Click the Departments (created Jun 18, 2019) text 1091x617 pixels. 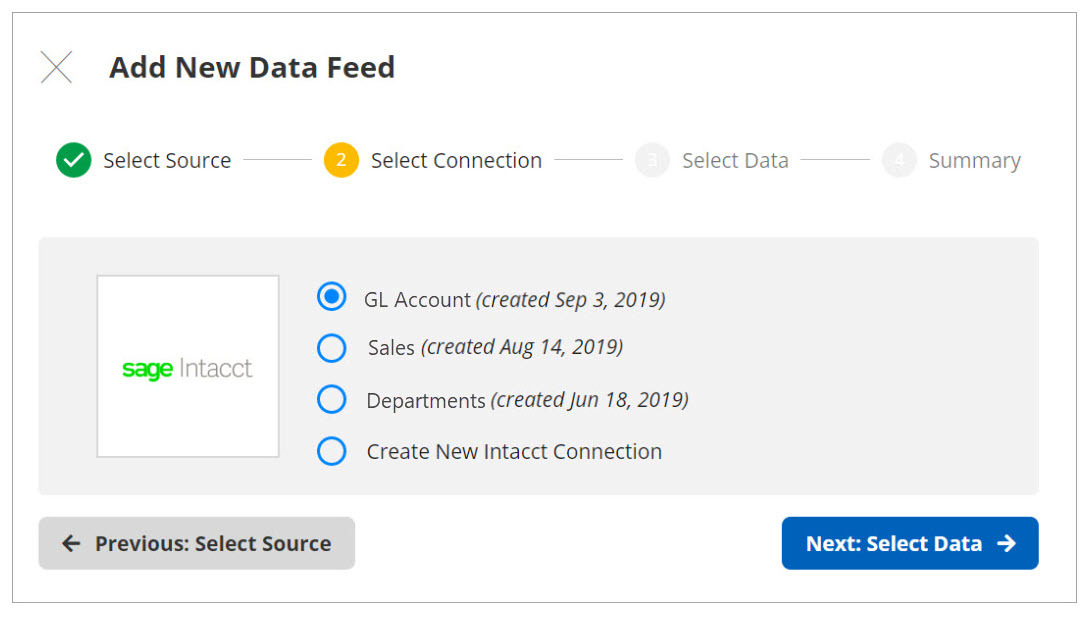pos(527,401)
